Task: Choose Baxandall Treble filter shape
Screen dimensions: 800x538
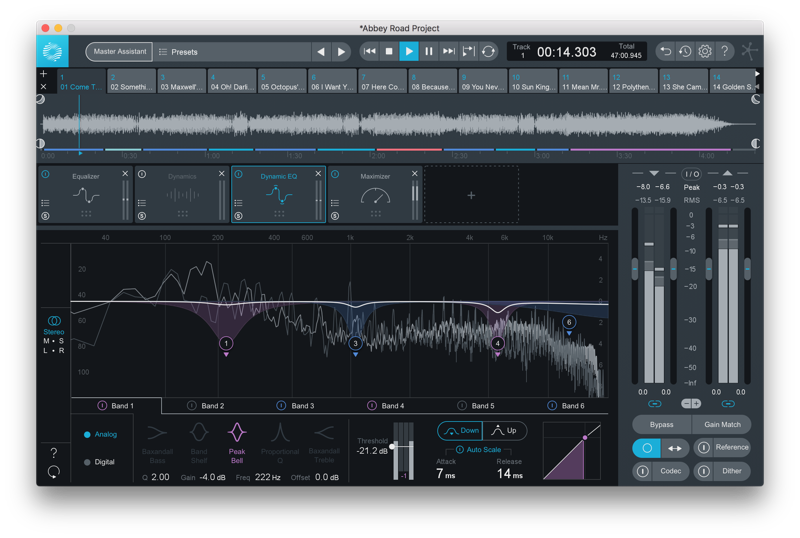Action: click(324, 444)
